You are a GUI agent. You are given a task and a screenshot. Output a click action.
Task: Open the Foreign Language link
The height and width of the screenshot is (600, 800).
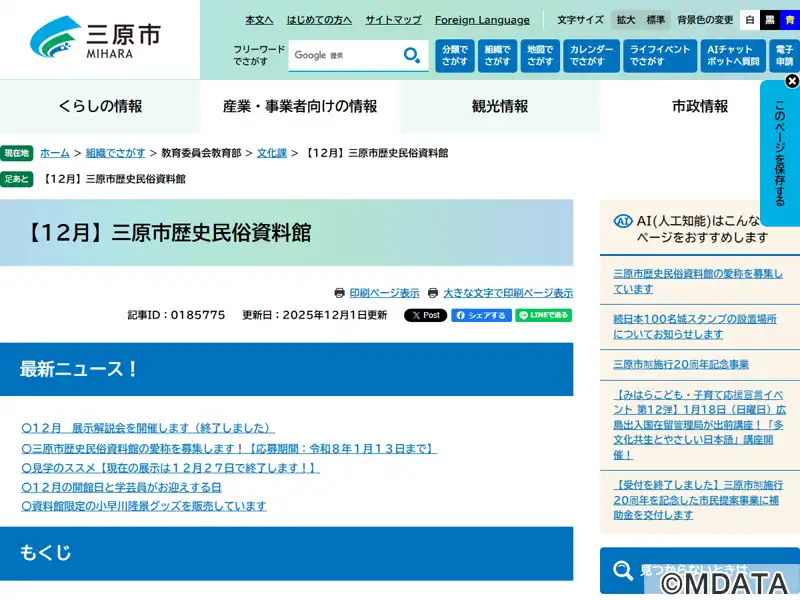tap(482, 20)
